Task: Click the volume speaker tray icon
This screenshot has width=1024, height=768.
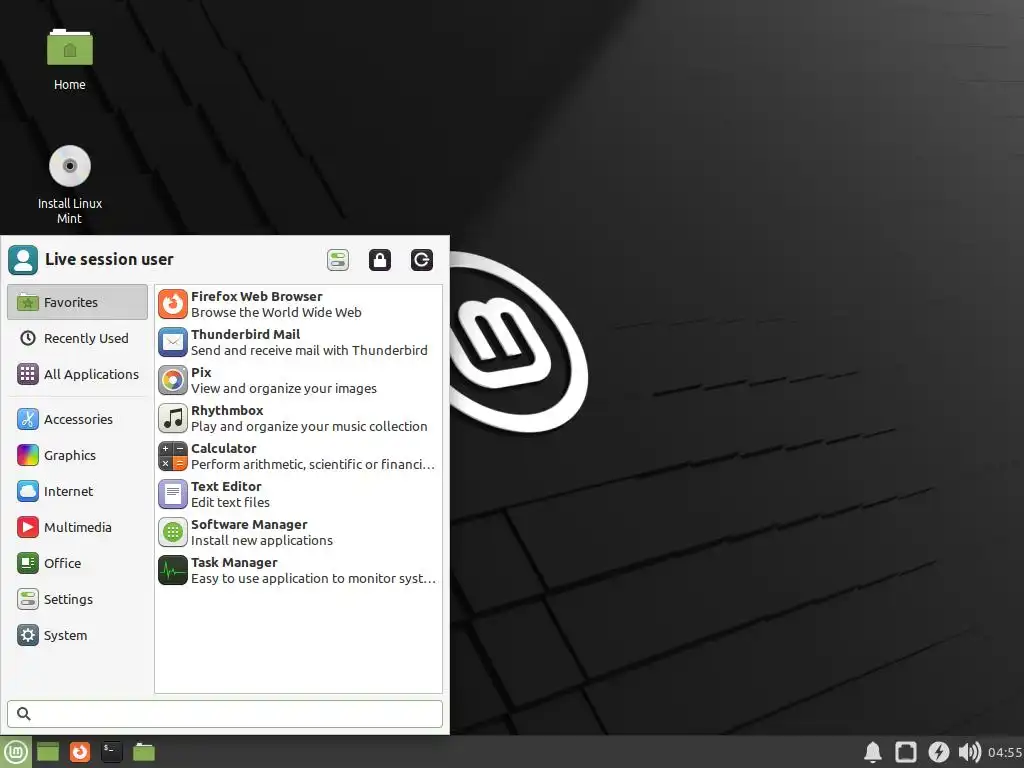Action: [x=970, y=752]
